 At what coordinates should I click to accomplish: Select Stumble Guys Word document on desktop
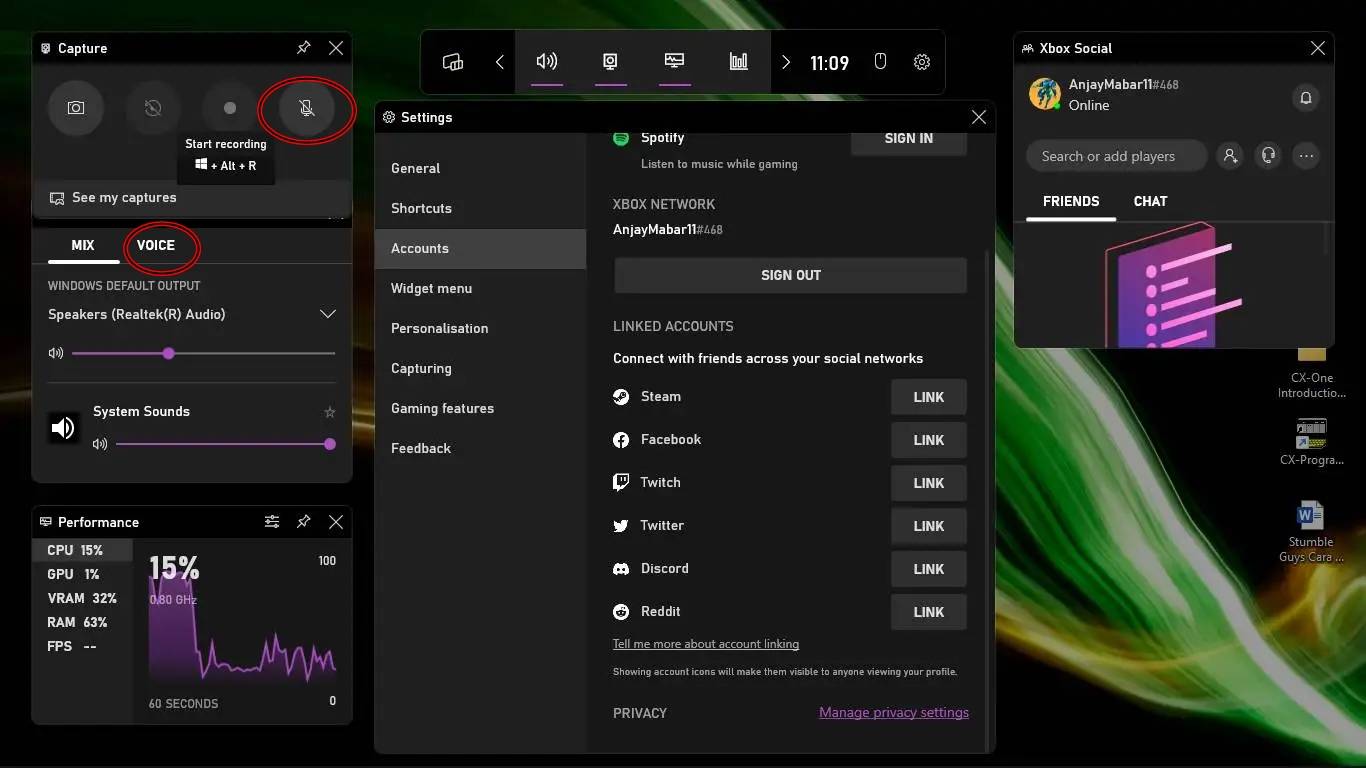(x=1310, y=533)
